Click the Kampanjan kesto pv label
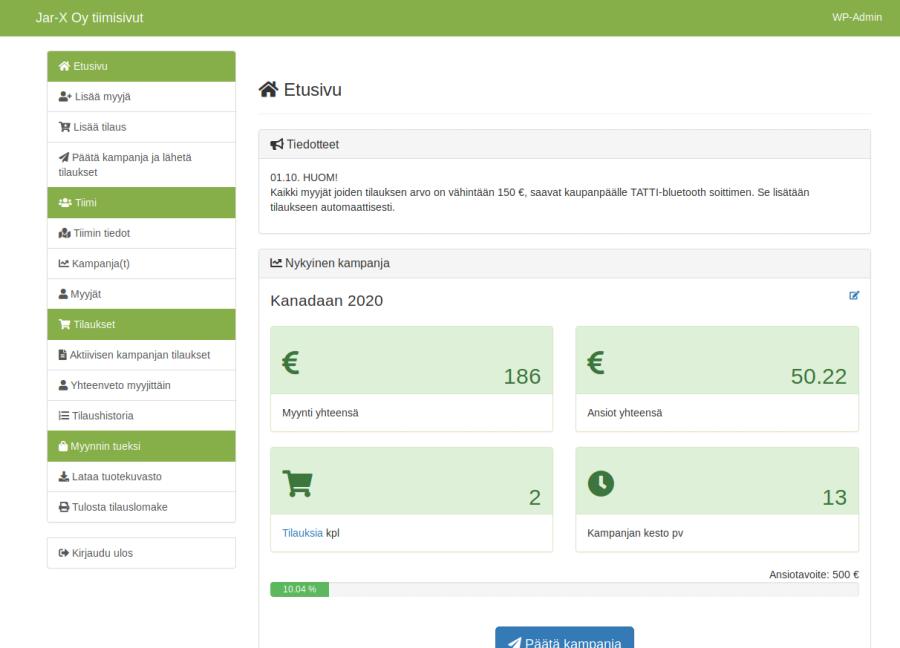Viewport: 900px width, 648px height. [x=635, y=533]
